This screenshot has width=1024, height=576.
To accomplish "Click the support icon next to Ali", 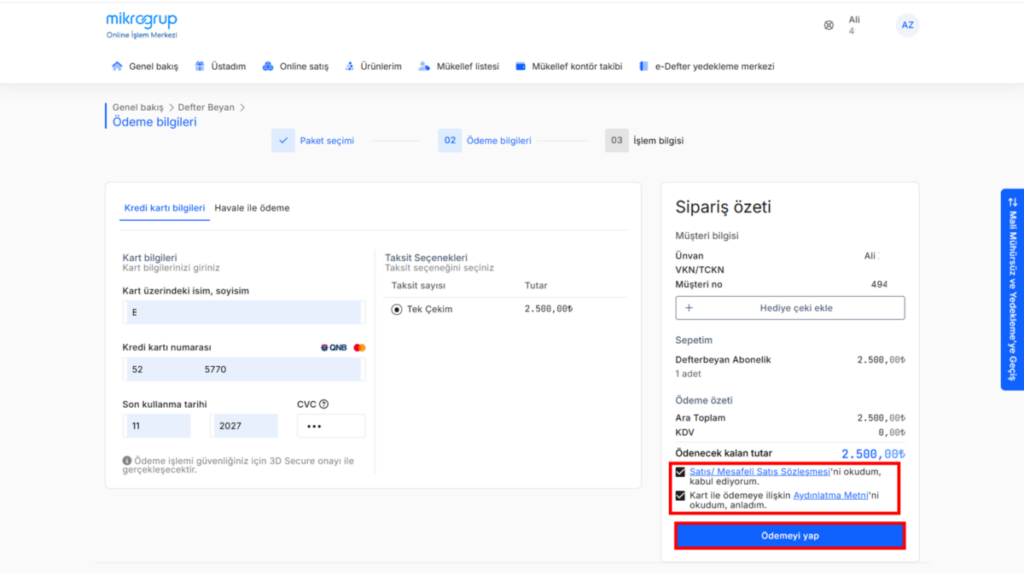I will pos(829,25).
